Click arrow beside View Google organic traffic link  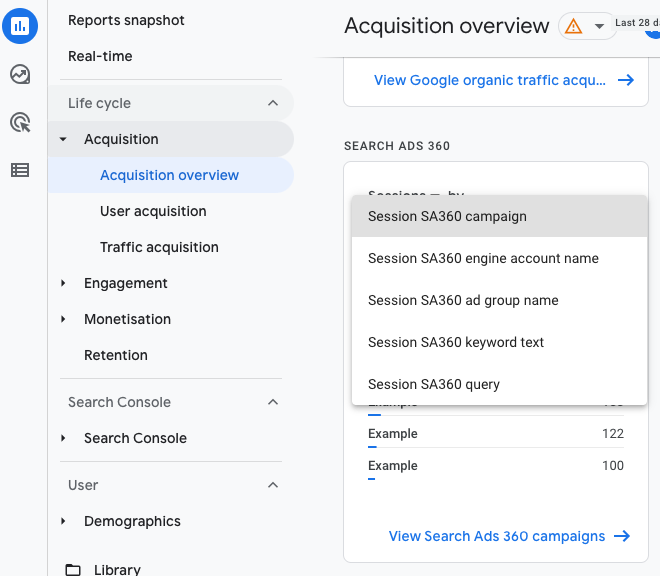click(626, 80)
